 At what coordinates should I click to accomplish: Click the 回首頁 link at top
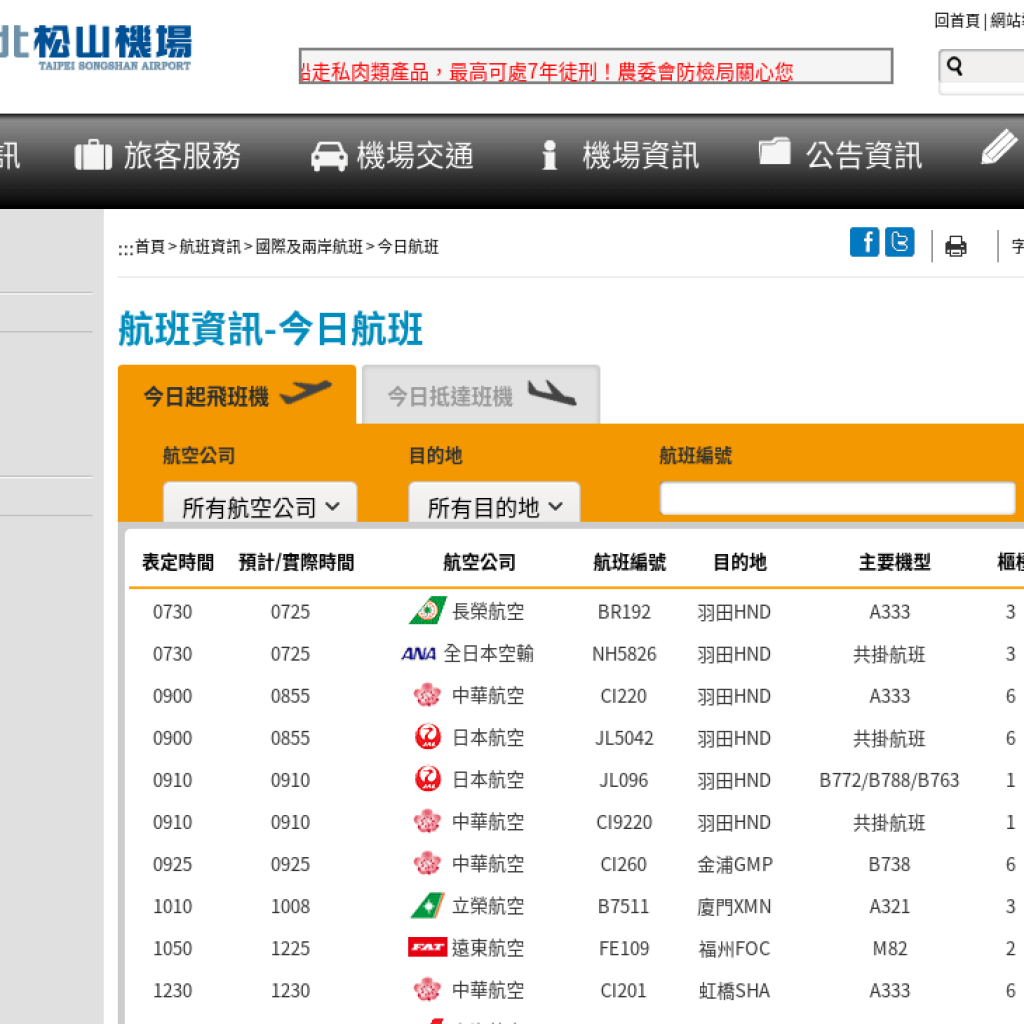tap(956, 20)
